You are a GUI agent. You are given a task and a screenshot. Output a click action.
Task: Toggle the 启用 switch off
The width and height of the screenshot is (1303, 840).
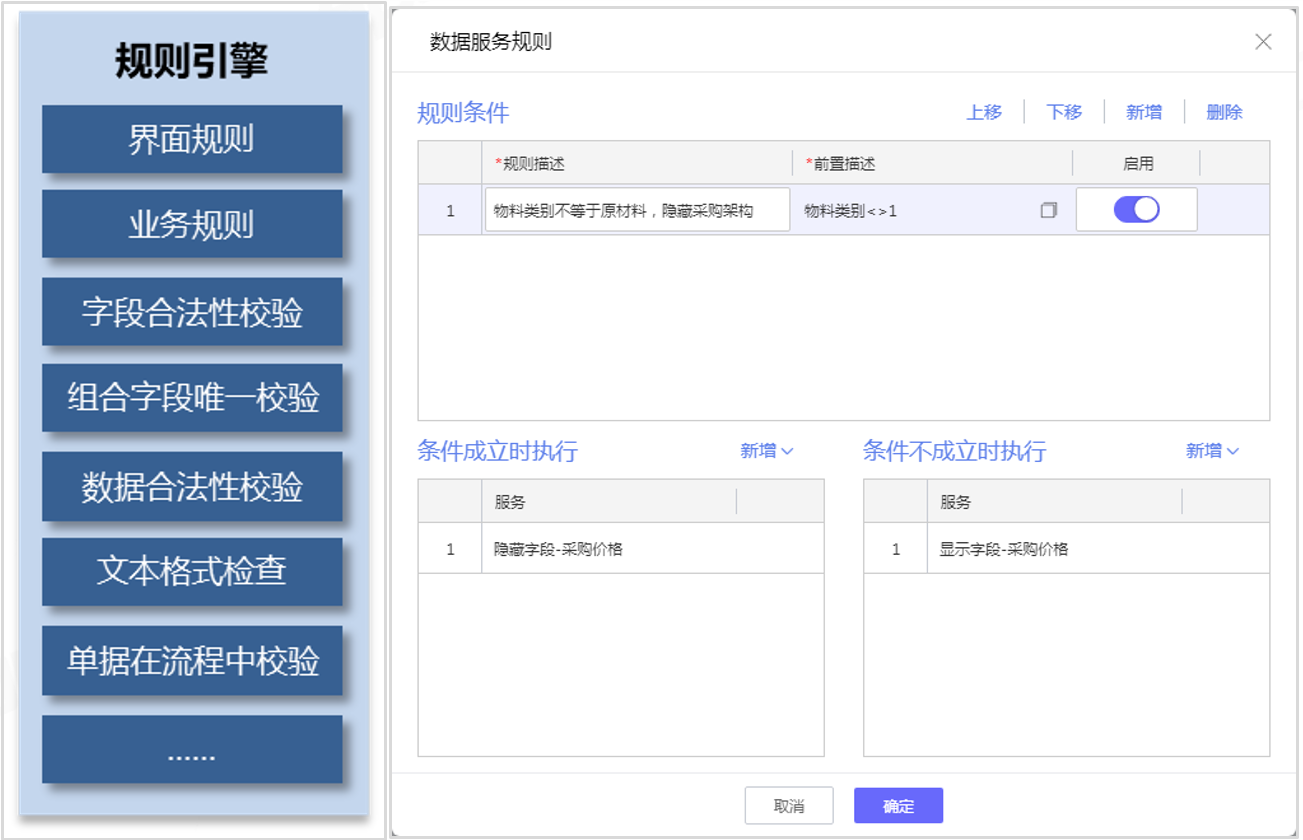tap(1136, 210)
